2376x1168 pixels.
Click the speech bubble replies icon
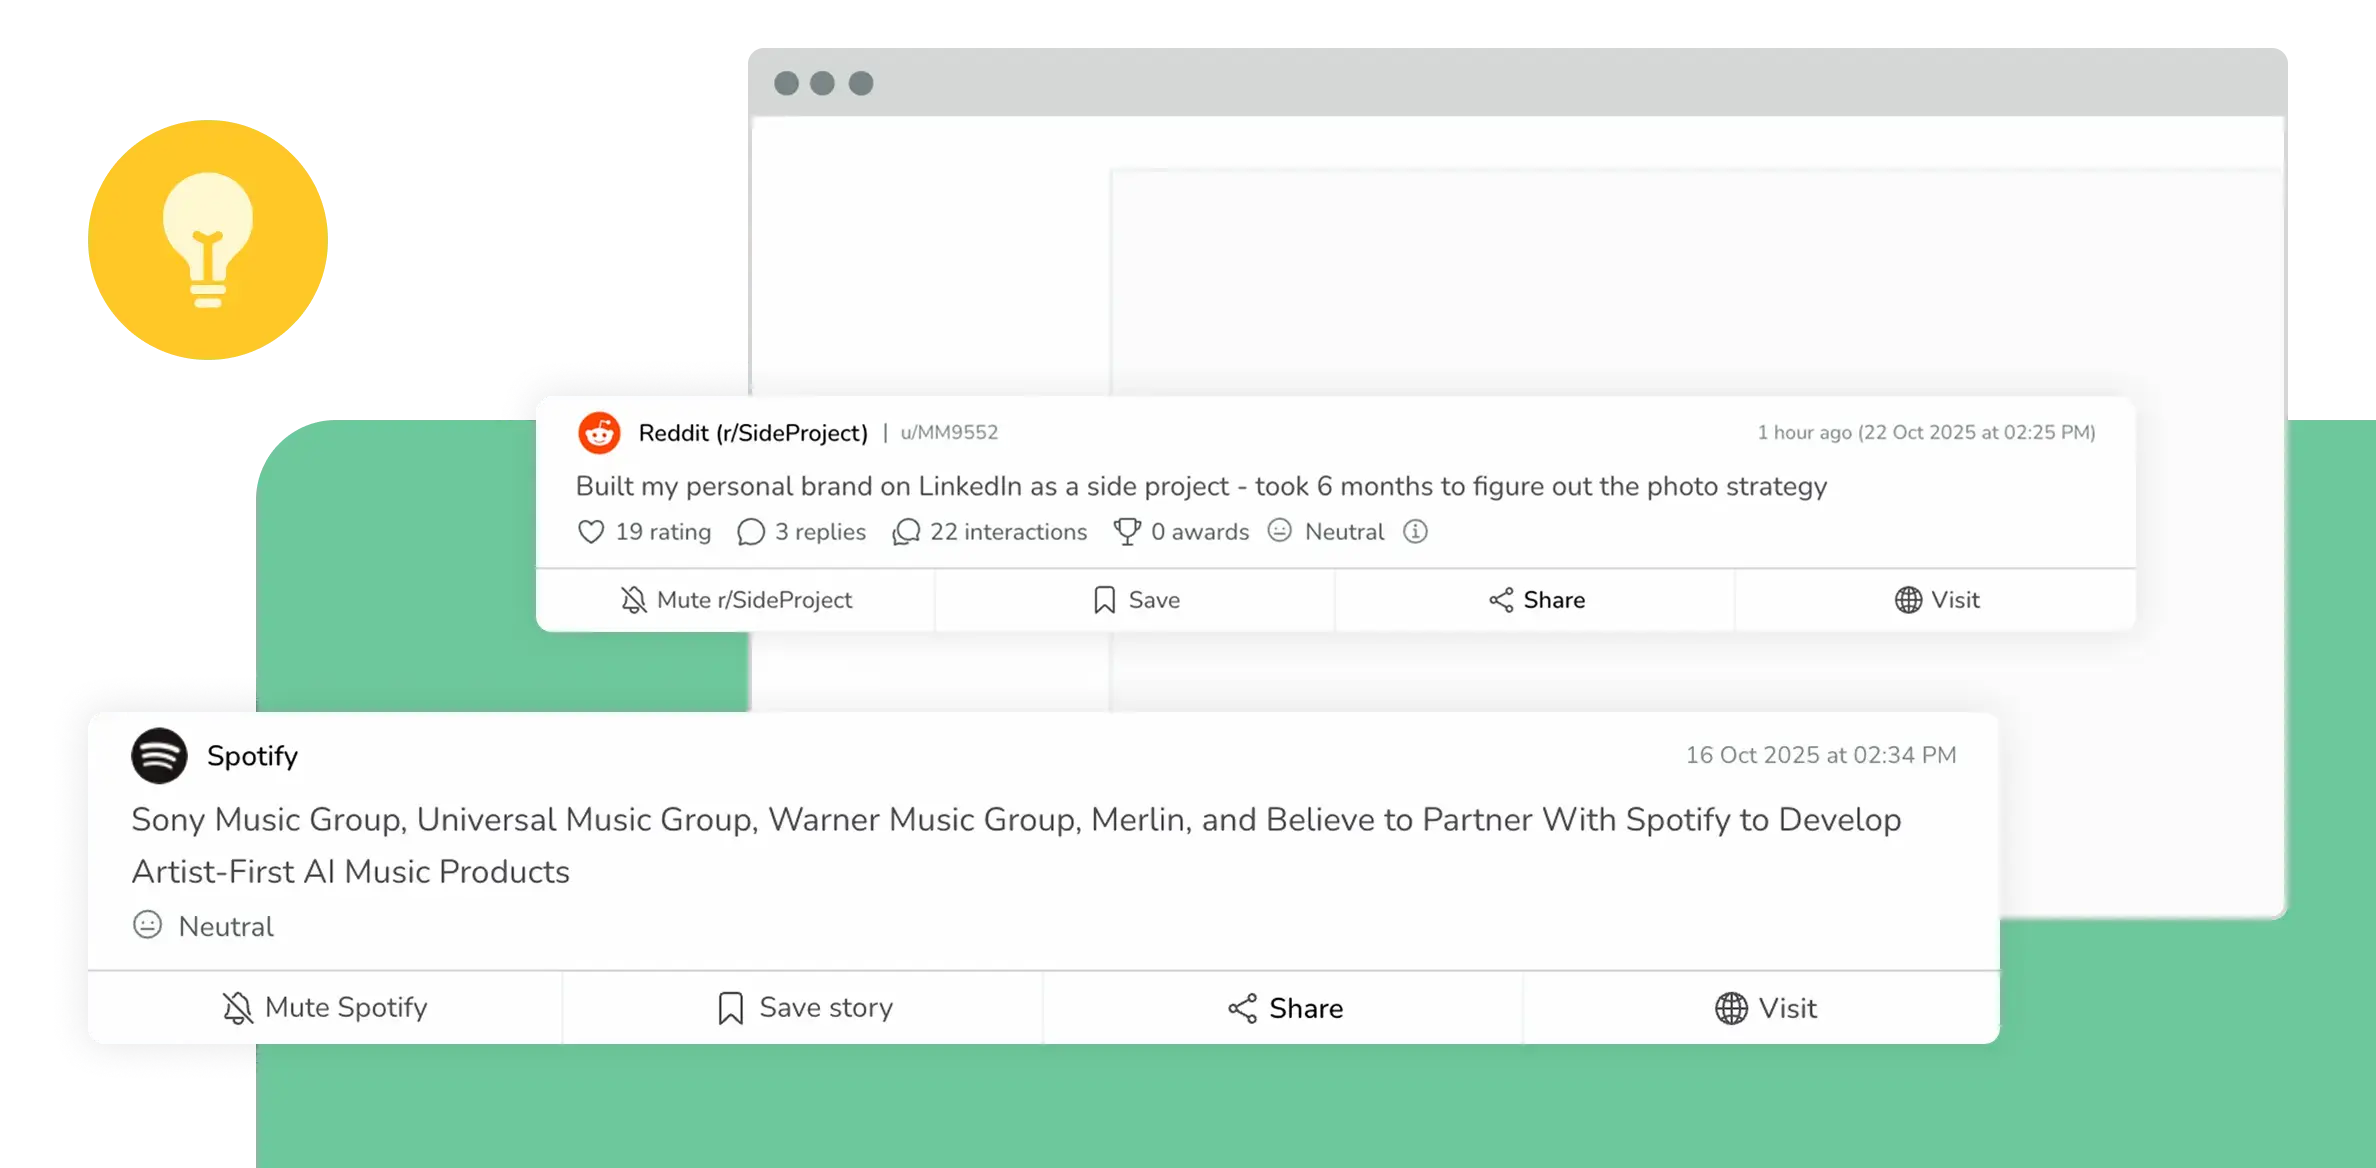point(750,532)
